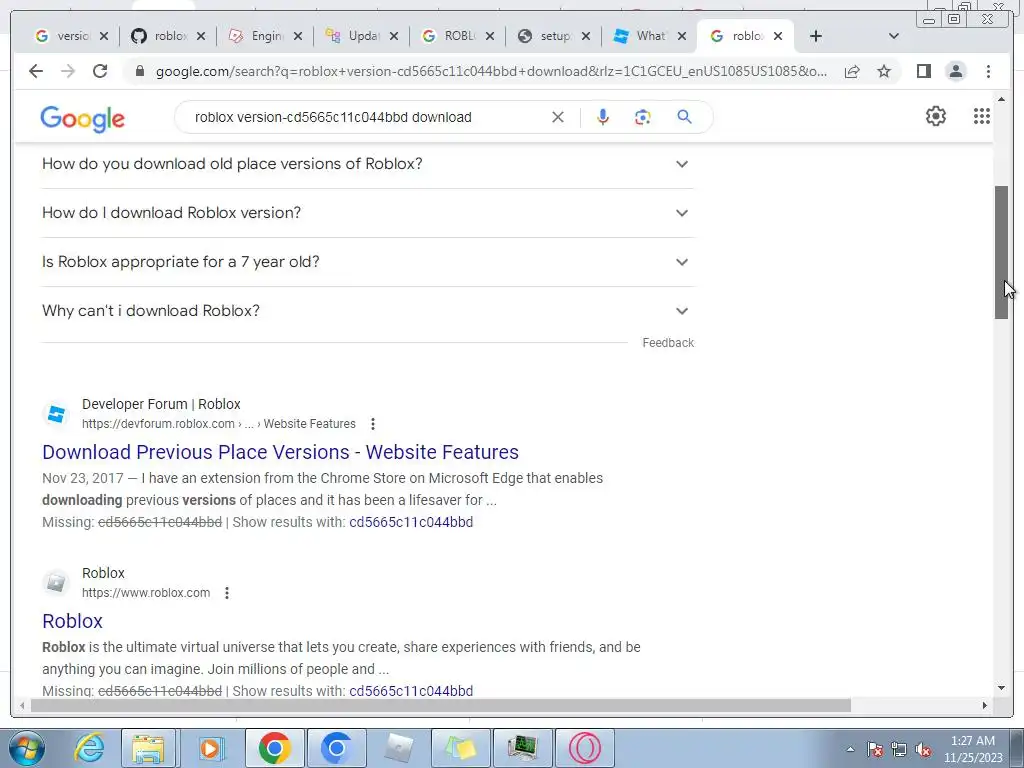
Task: Open a new tab with the plus button
Action: [x=816, y=36]
